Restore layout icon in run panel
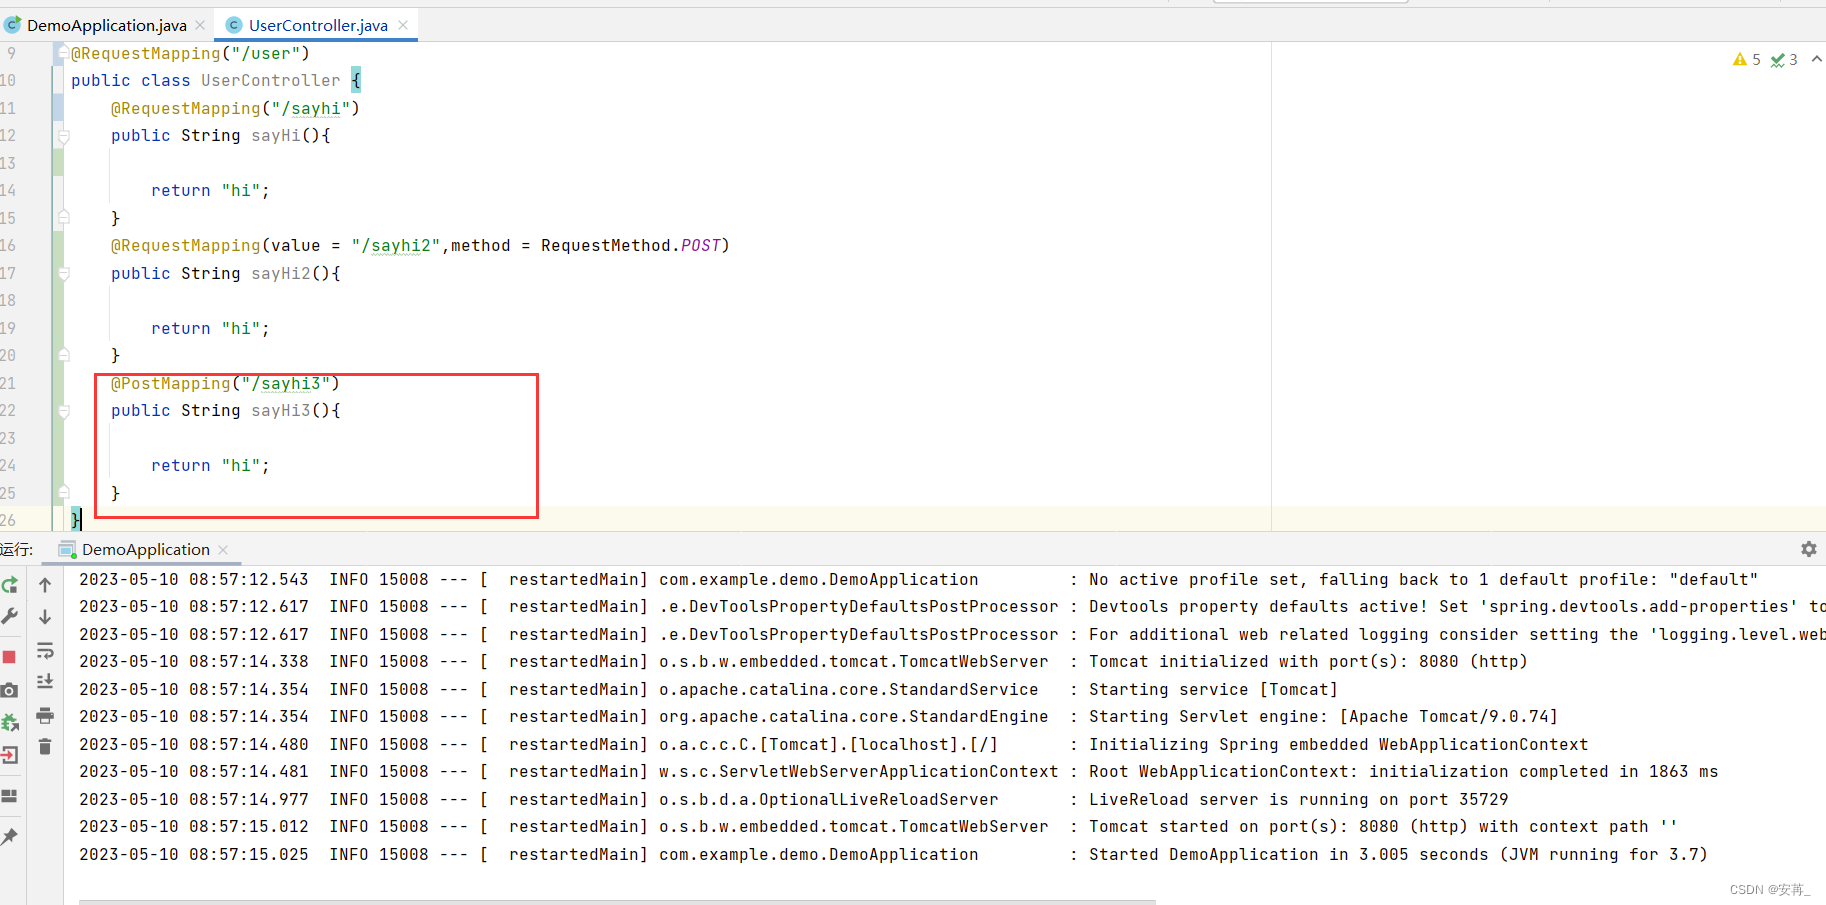 tap(10, 796)
